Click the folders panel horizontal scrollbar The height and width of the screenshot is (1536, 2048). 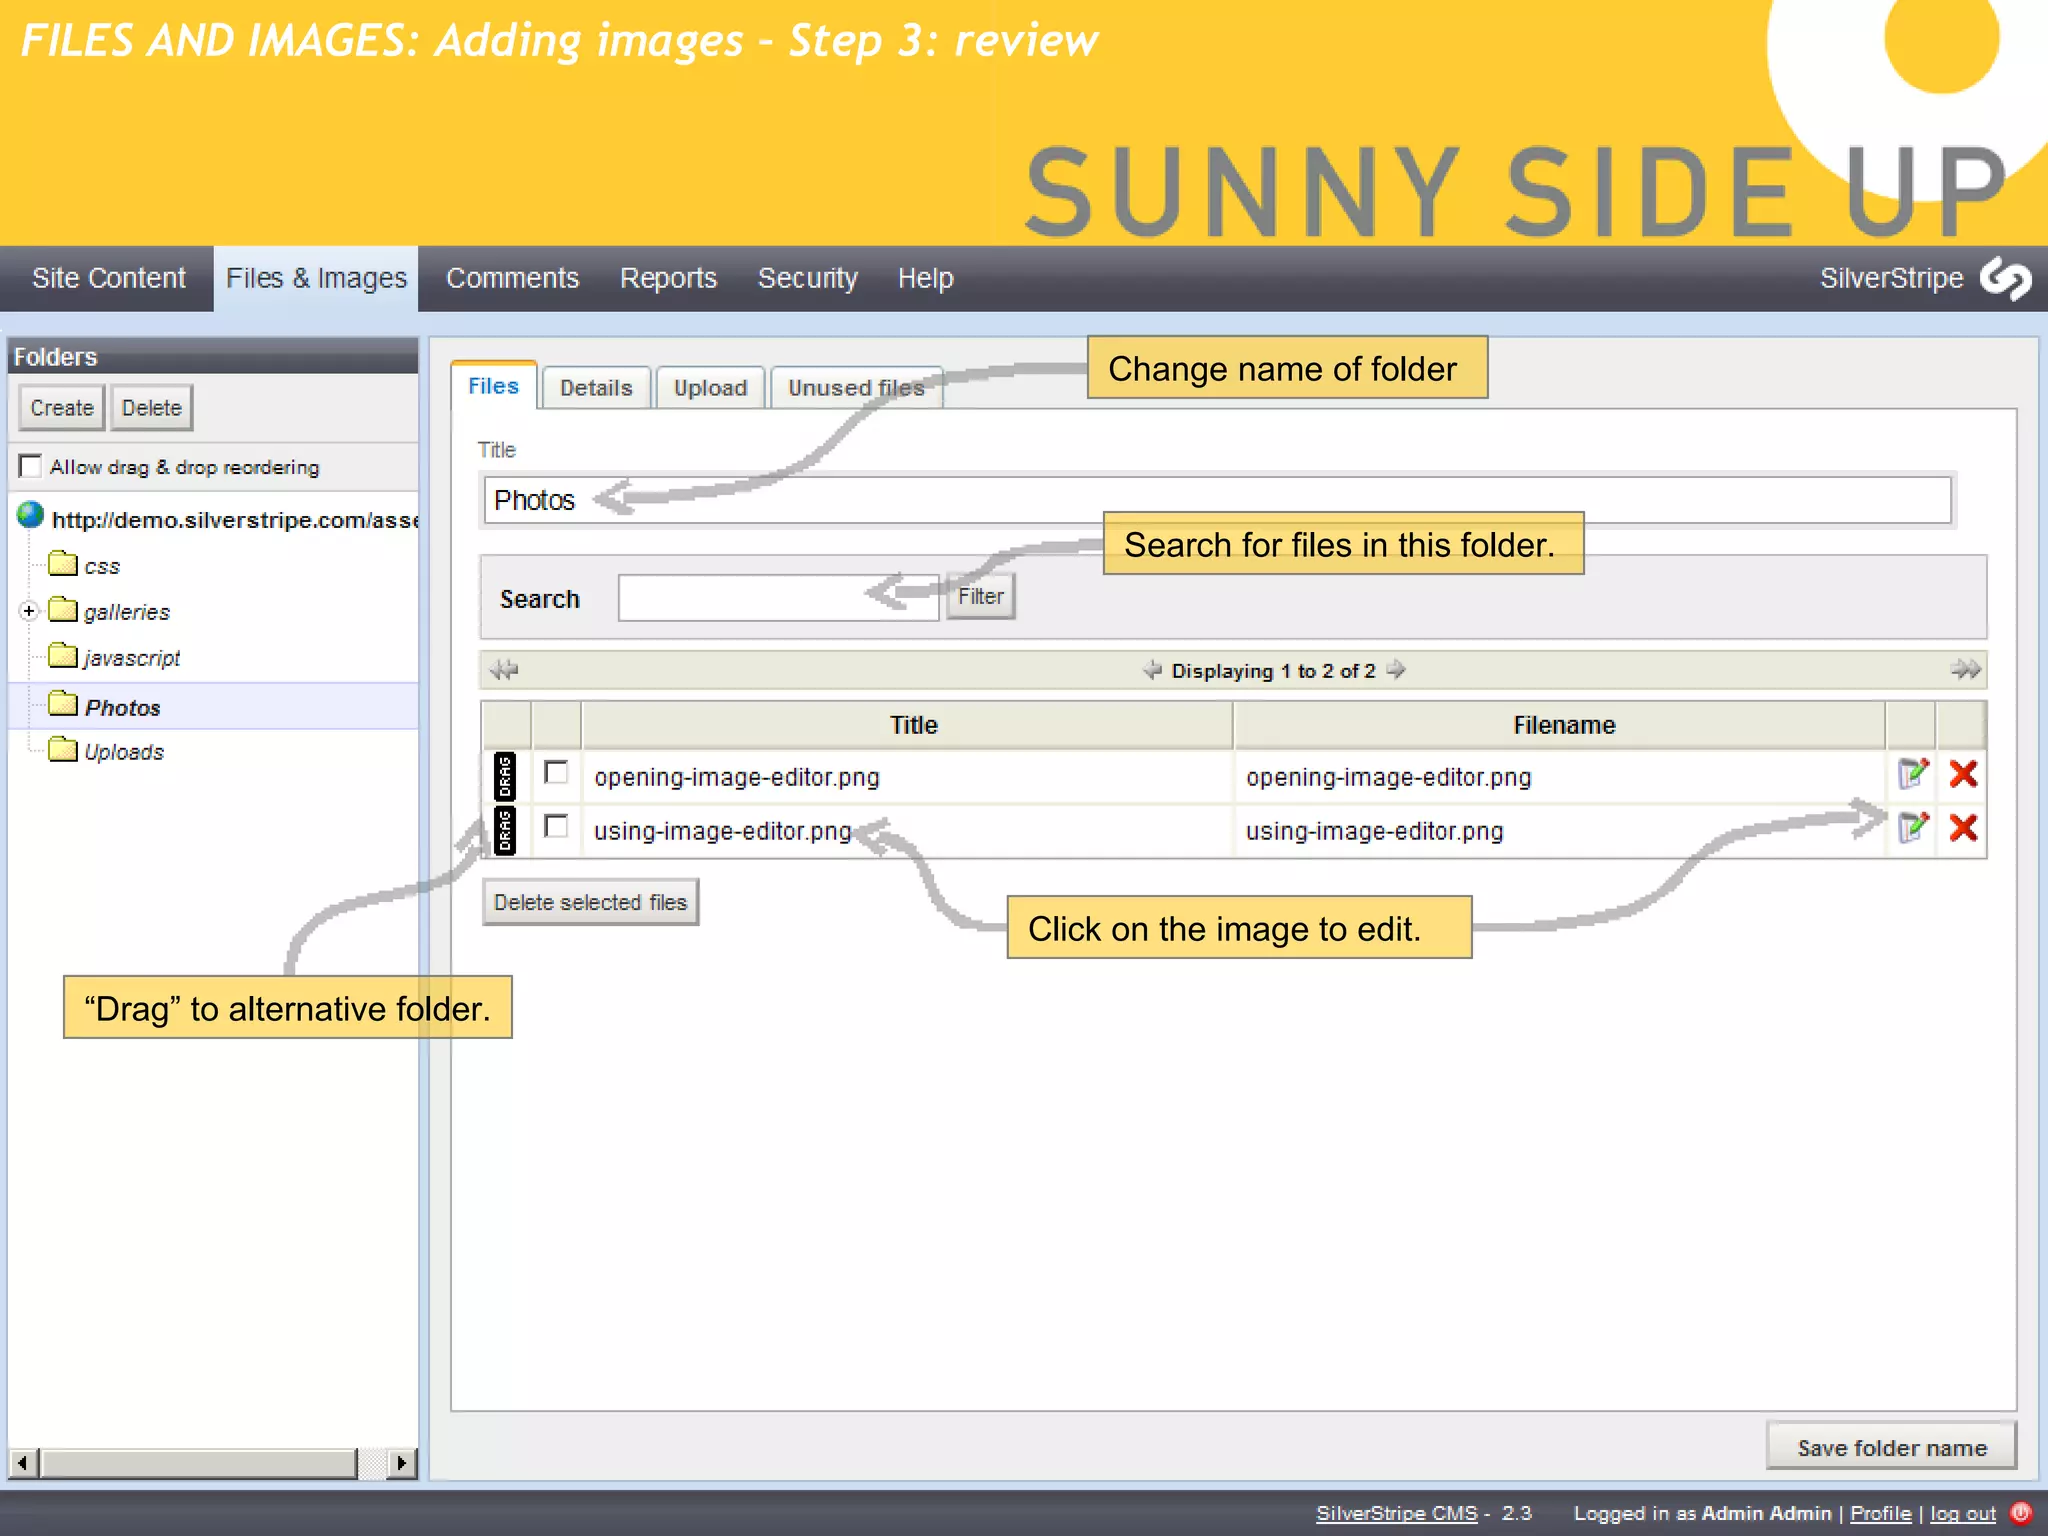[x=200, y=1463]
